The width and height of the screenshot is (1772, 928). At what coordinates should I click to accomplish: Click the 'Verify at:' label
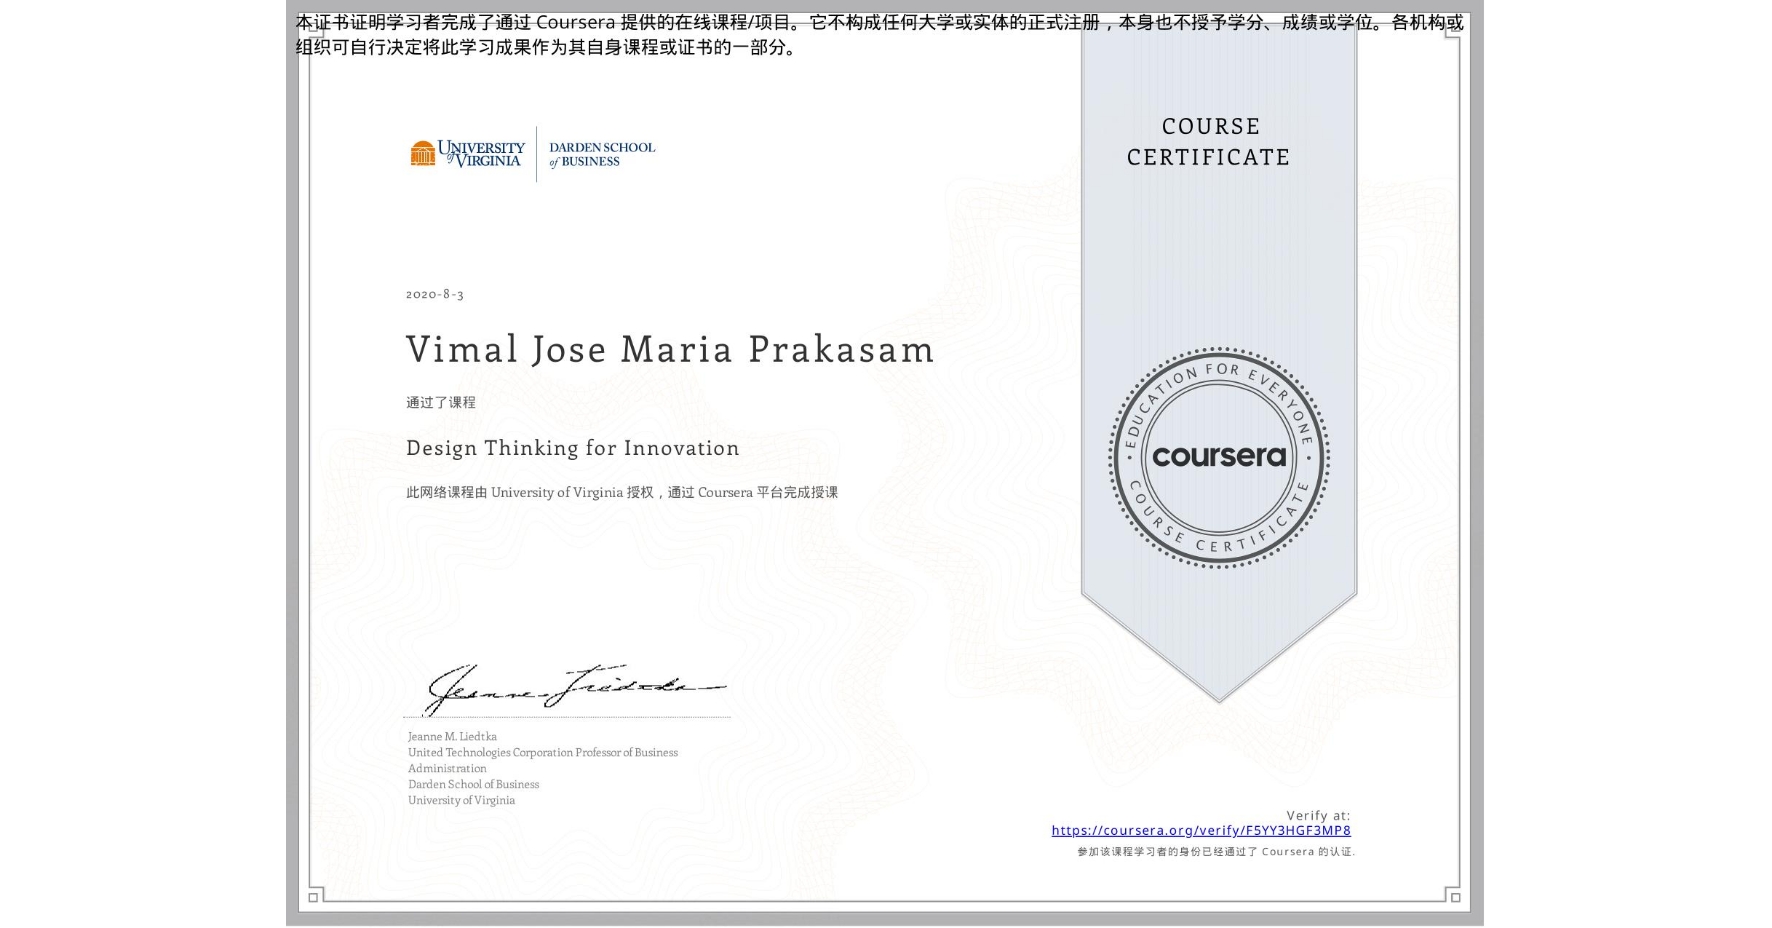[1318, 816]
